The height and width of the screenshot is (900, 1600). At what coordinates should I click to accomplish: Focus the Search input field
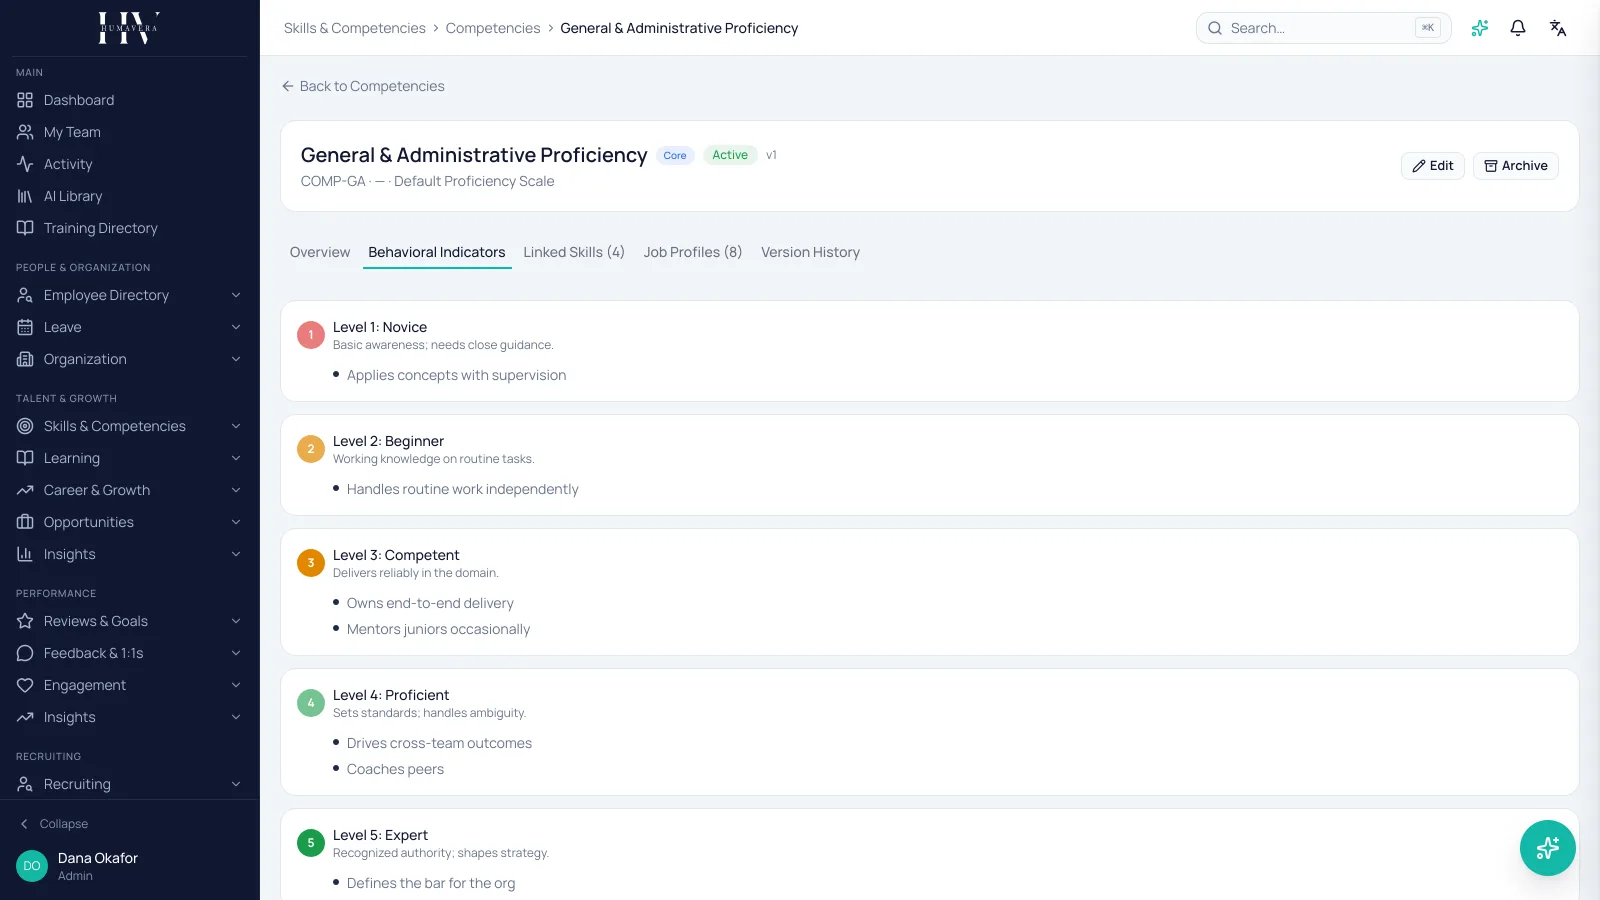[1324, 28]
